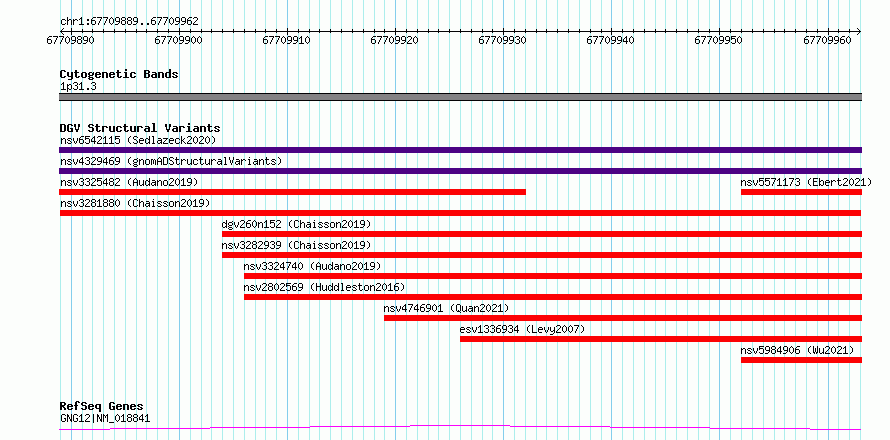Click the purple bar under nsv4329469

(460, 171)
